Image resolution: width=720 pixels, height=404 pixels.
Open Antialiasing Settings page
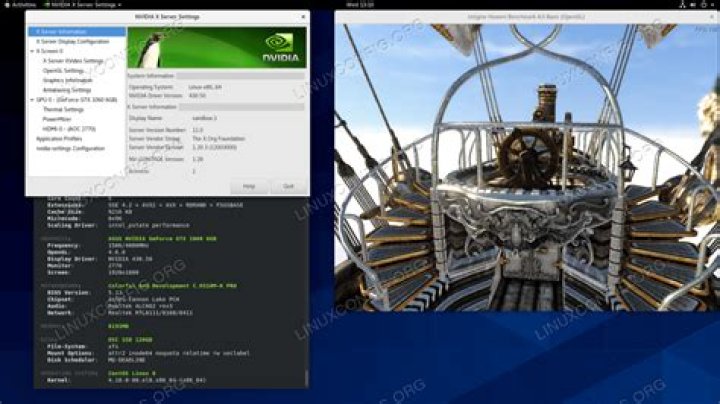click(x=67, y=90)
